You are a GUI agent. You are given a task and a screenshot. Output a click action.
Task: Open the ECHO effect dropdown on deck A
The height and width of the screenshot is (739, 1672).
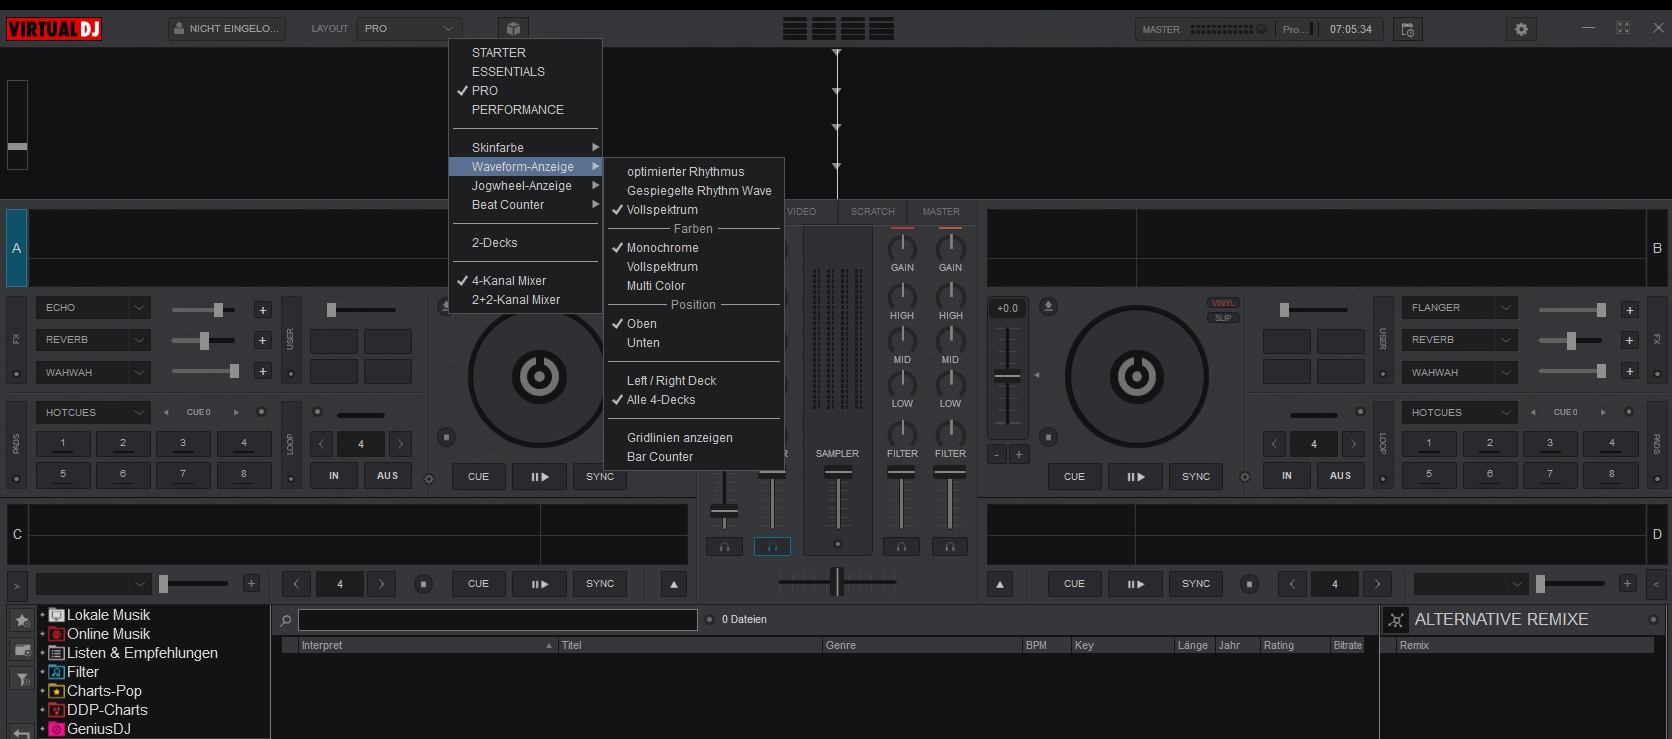coord(93,308)
